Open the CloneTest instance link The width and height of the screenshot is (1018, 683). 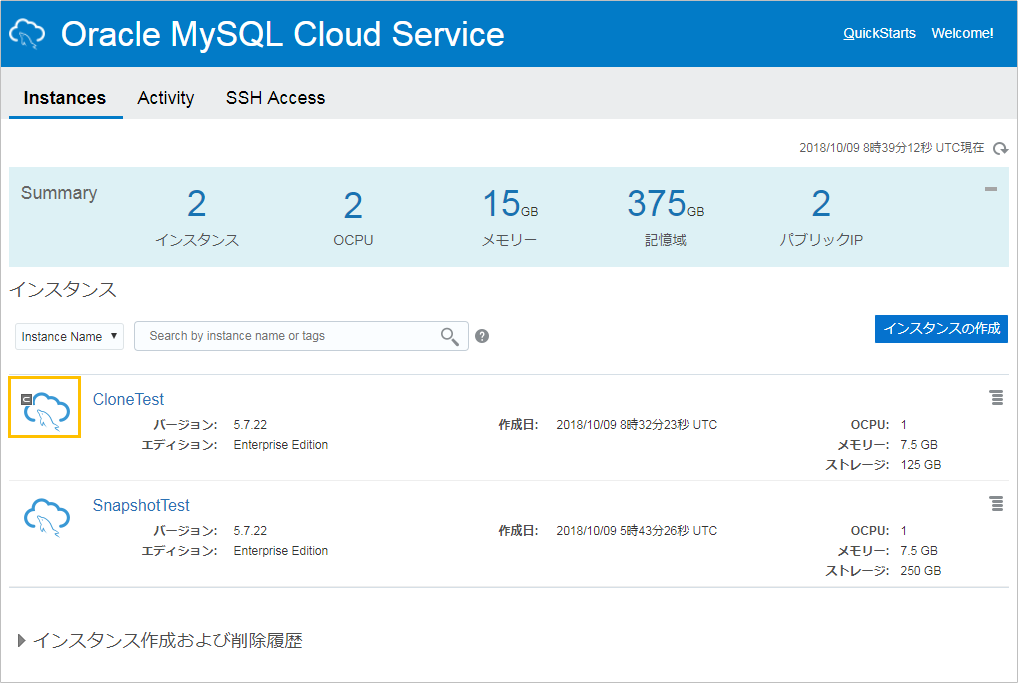click(x=129, y=399)
